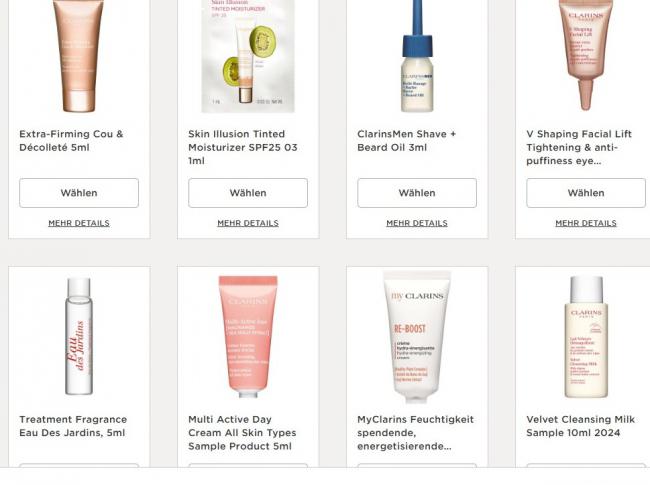Open Mehr Details for Skin Illusion Tinted Moisturizer
Viewport: 650px width, 485px height.
tap(248, 223)
